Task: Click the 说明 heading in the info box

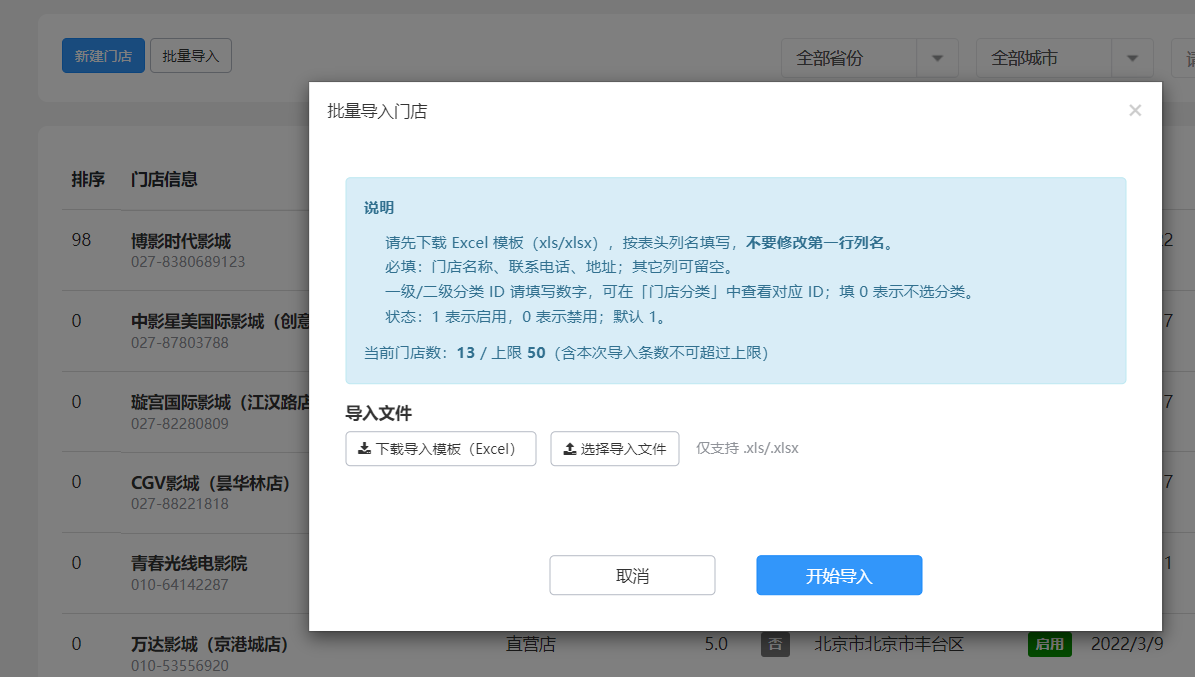Action: coord(379,207)
